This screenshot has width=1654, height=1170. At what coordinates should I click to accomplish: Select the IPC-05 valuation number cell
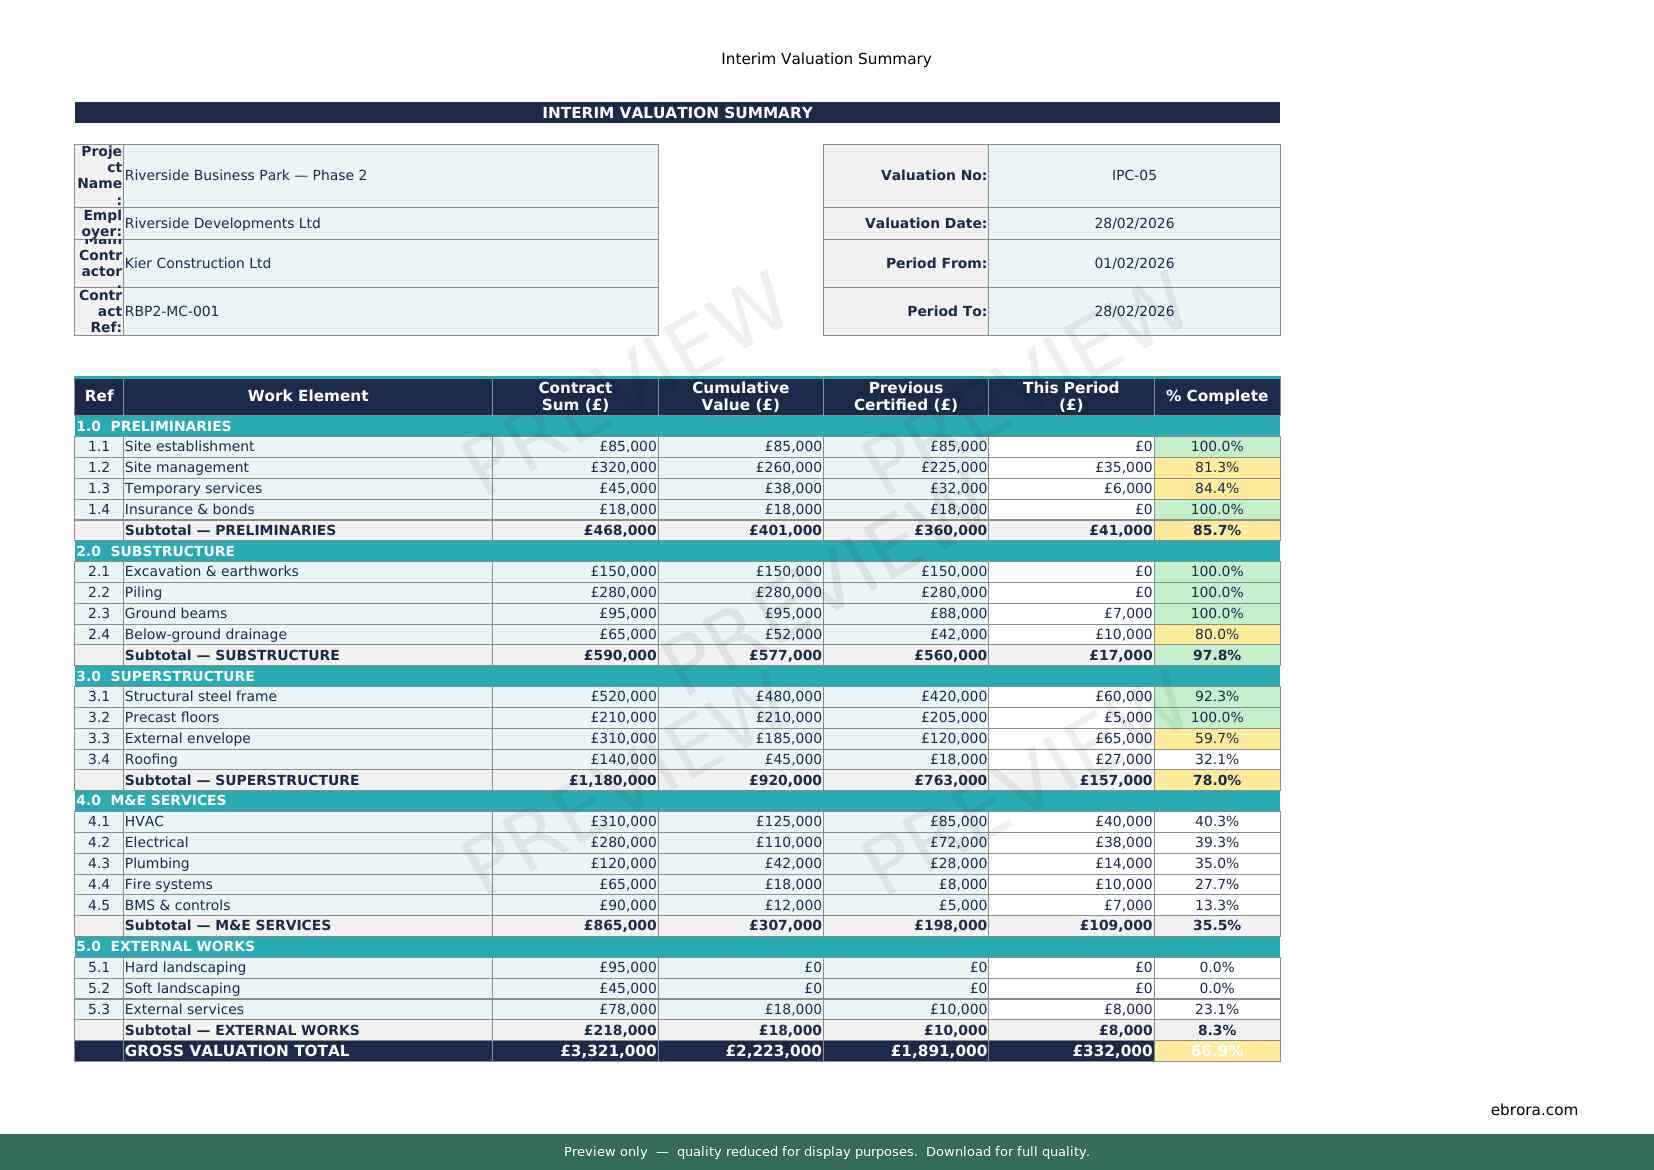(1133, 175)
